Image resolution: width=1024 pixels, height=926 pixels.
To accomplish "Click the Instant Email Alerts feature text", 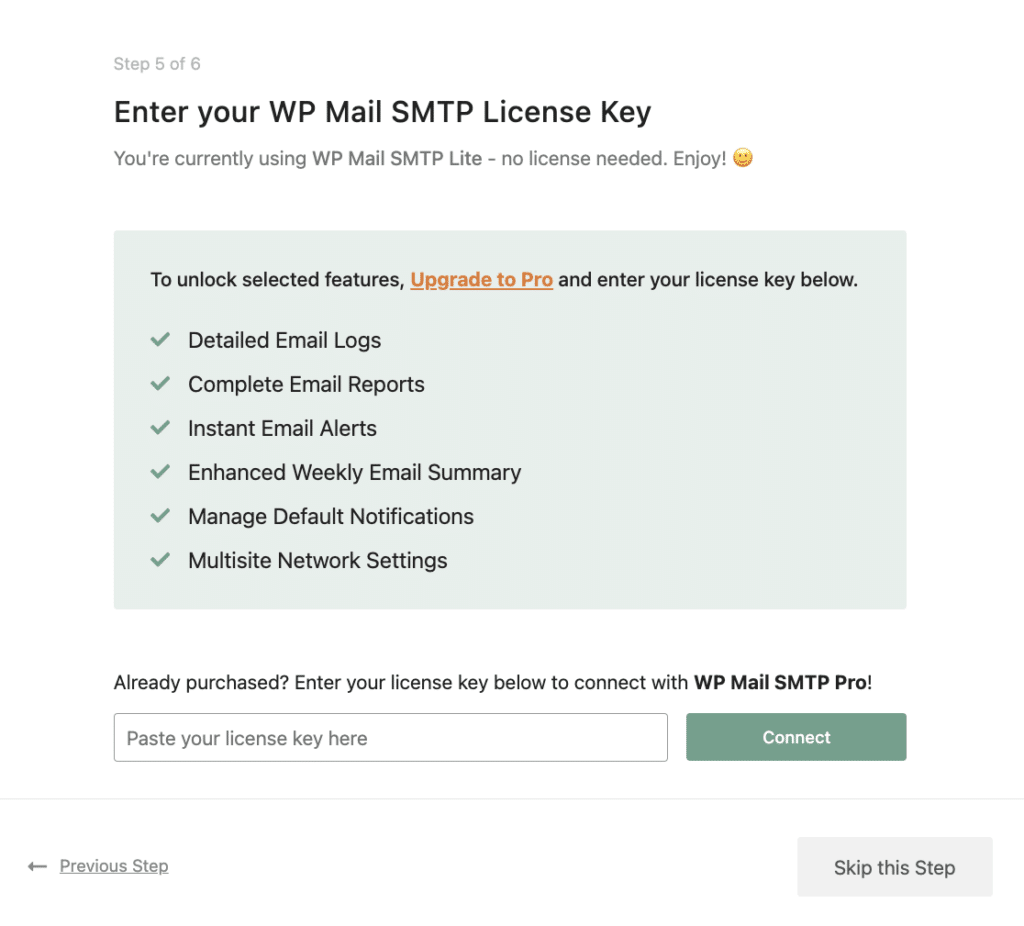I will 282,428.
